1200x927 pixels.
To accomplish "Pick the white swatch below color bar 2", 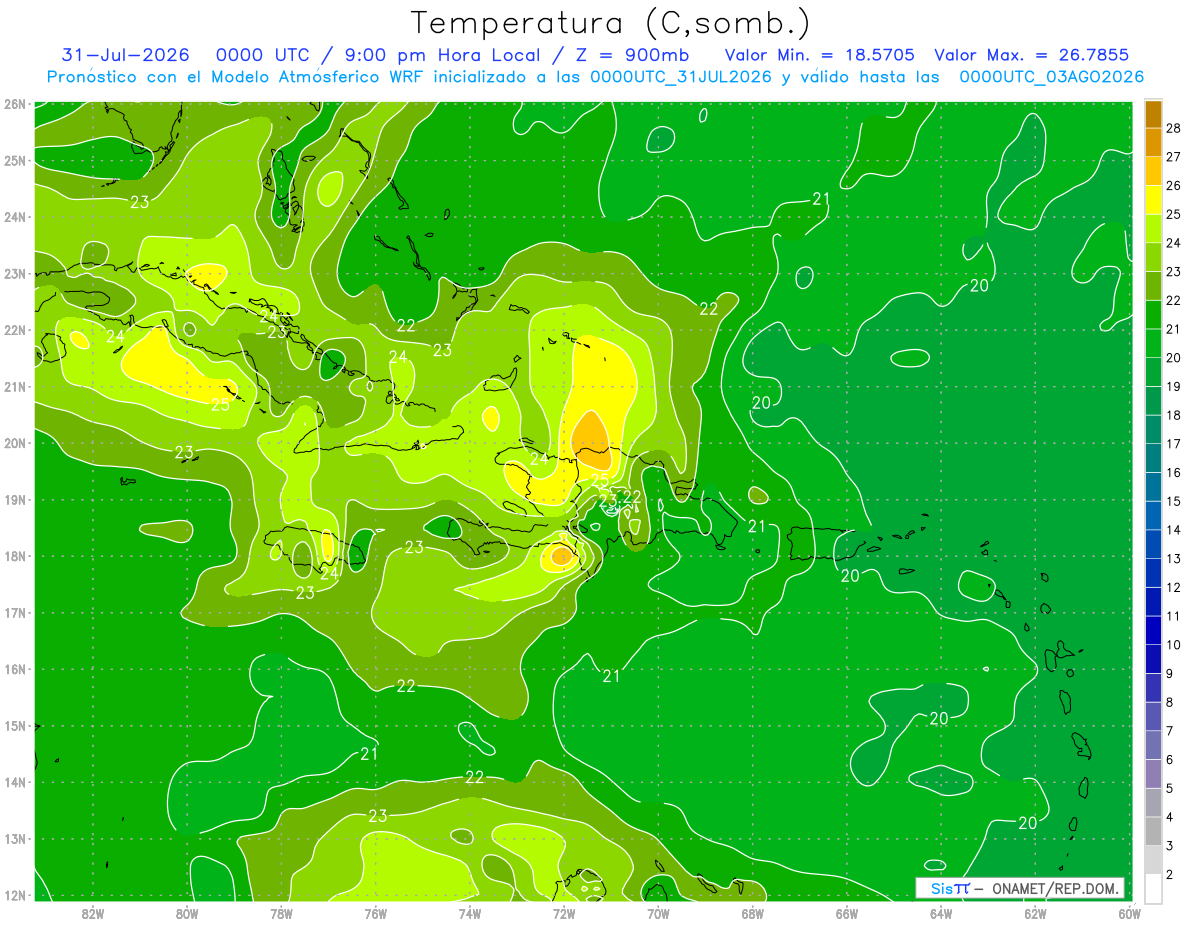I will click(1153, 888).
